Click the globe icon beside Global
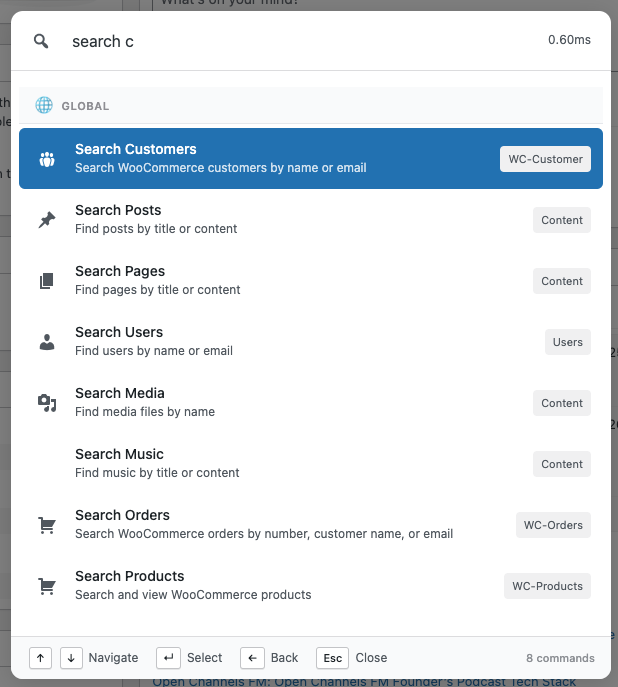 (44, 105)
